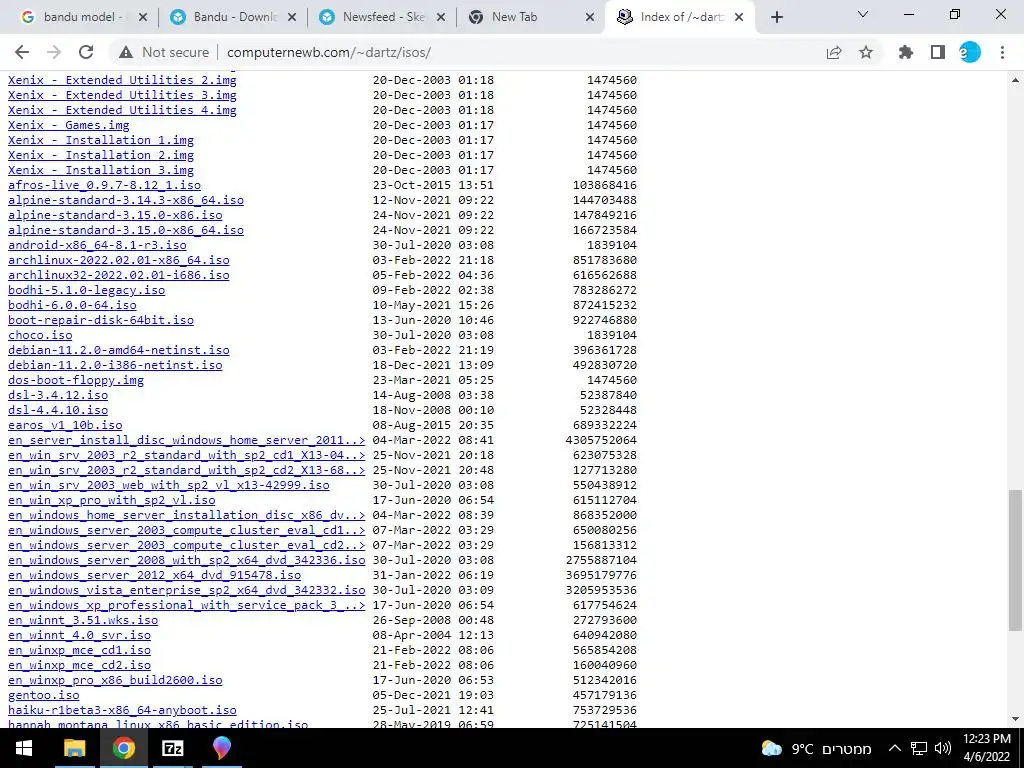
Task: Open alpine-standard-3.14.3-x86_64.iso link
Action: coord(126,200)
